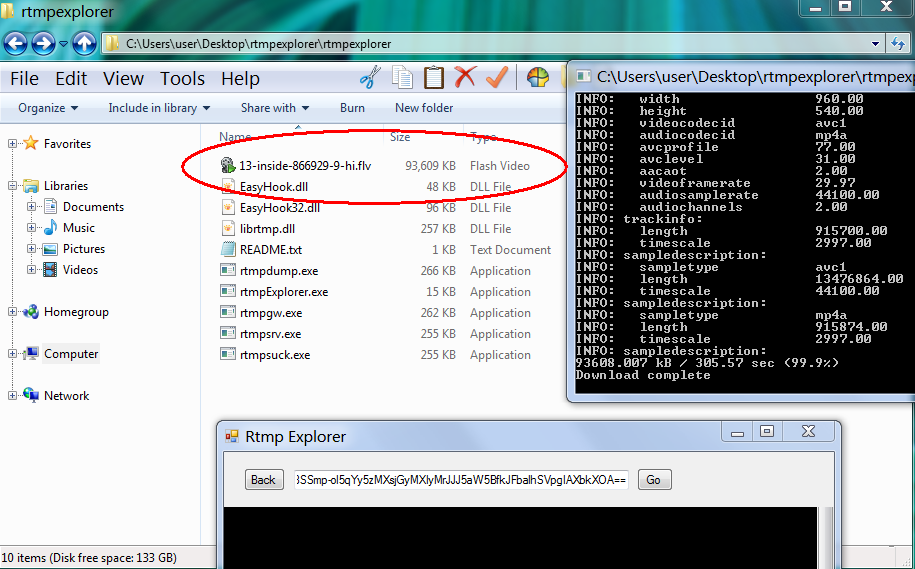Image resolution: width=915 pixels, height=569 pixels.
Task: Expand the Music library node
Action: pyautogui.click(x=32, y=228)
